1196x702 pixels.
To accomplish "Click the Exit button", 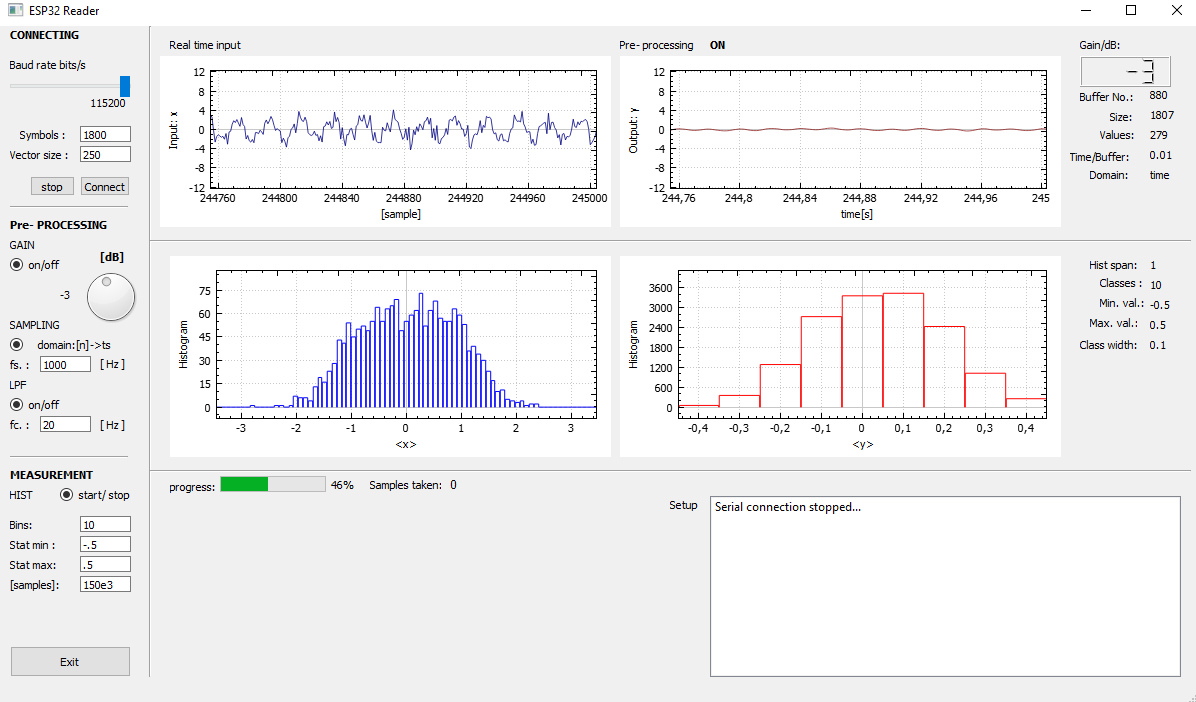I will (x=70, y=662).
